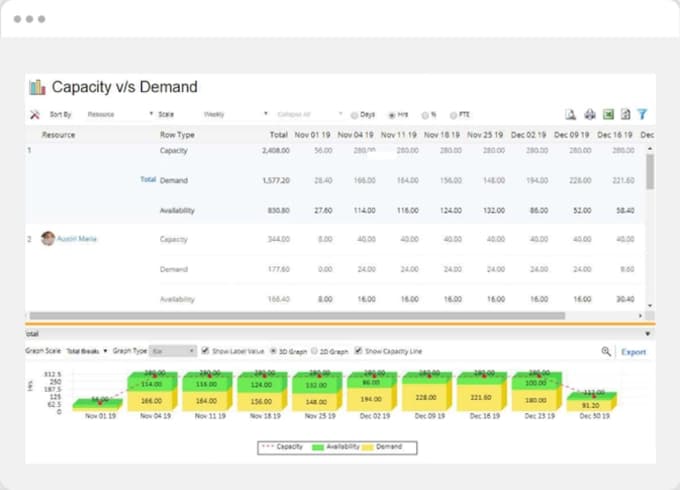Click the Austin Maria avatar photo
Screen dimensions: 680x490
point(48,238)
